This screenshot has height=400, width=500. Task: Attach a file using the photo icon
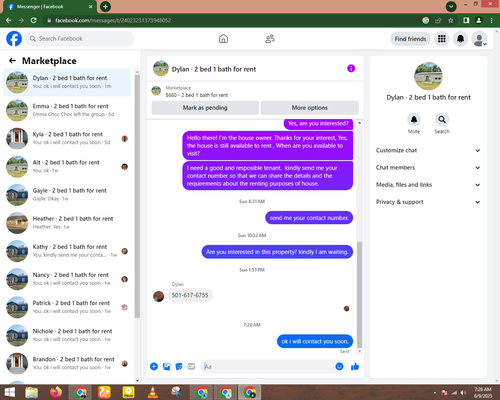[x=166, y=367]
